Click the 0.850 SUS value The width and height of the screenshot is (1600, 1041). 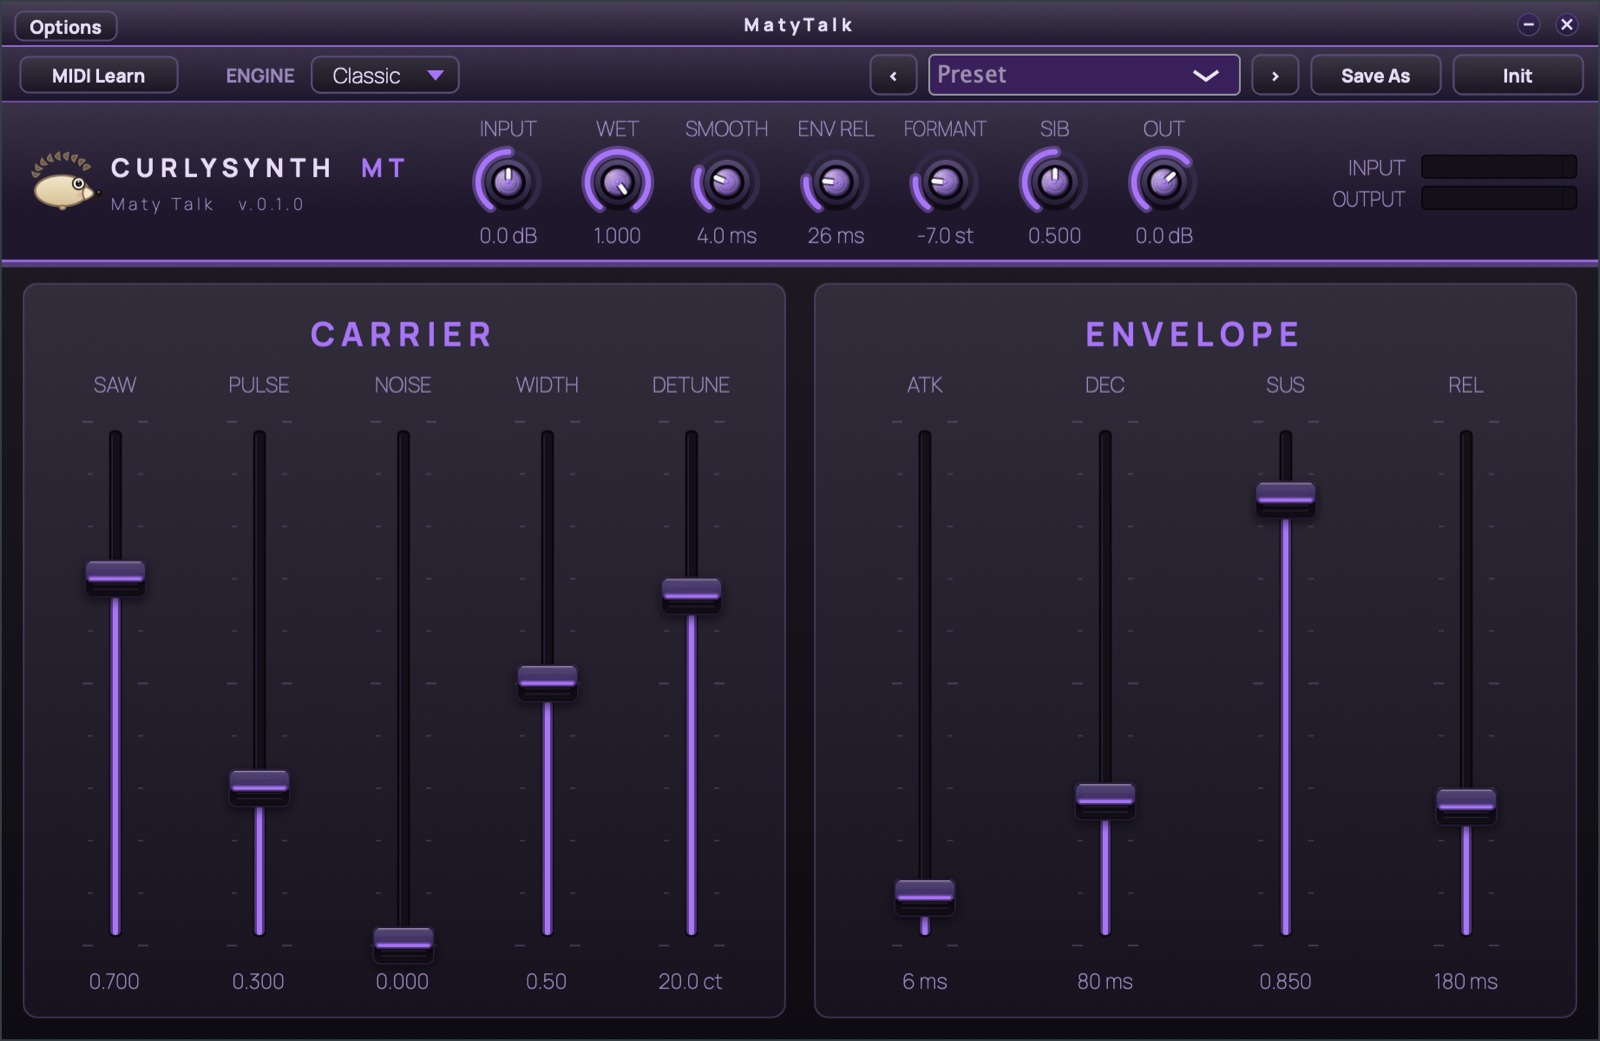pos(1285,982)
